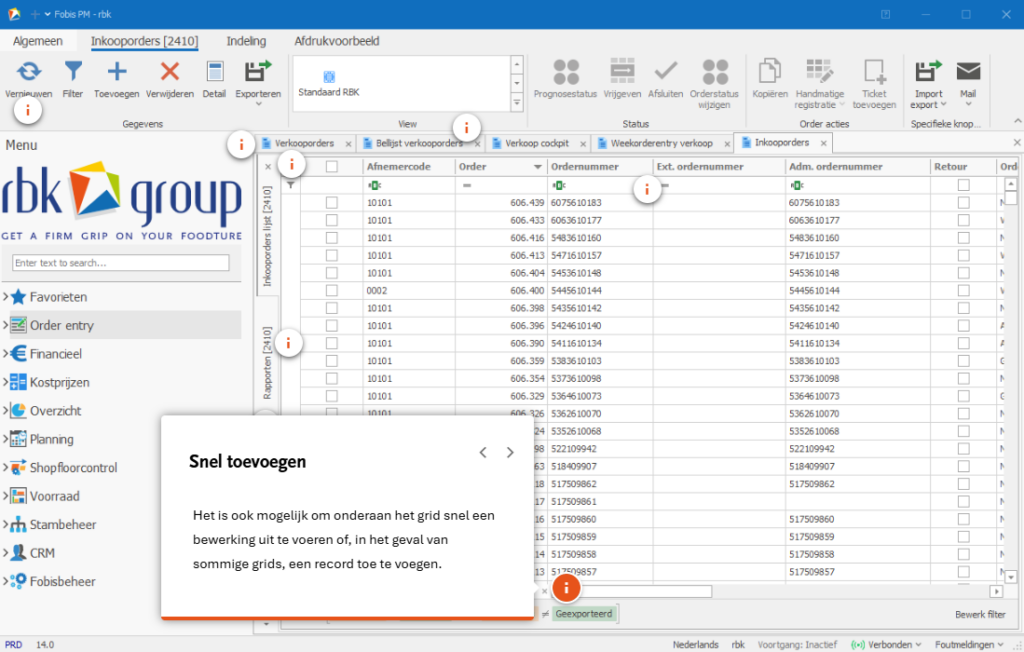Click the Mail envelope icon

[967, 71]
